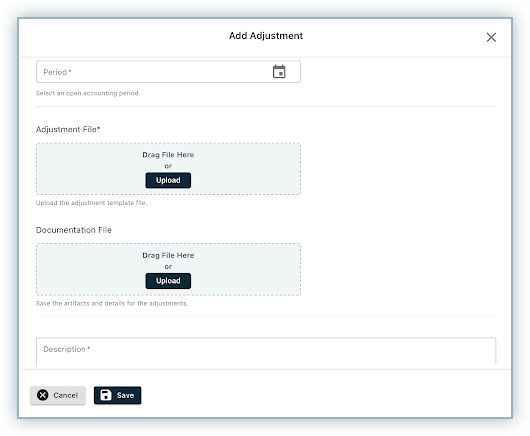The image size is (530, 436).
Task: Focus the Description text field
Action: point(266,351)
